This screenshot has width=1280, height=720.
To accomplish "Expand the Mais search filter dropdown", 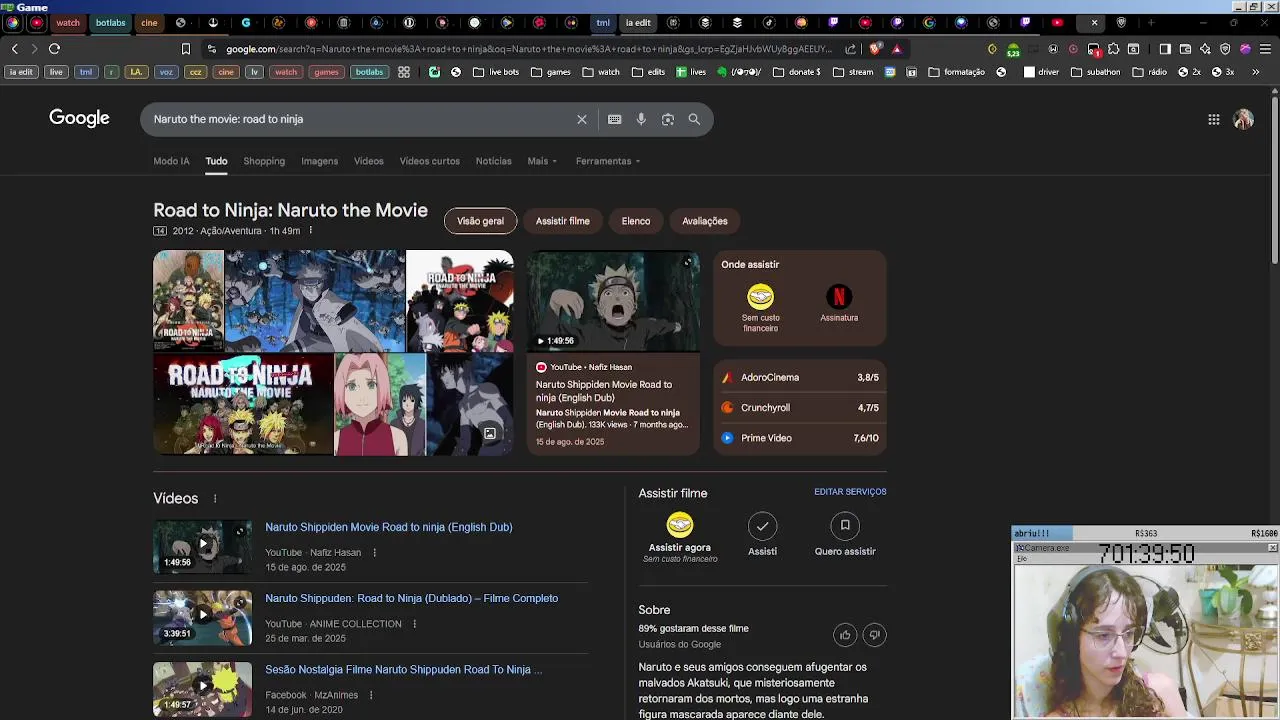I will (x=542, y=161).
